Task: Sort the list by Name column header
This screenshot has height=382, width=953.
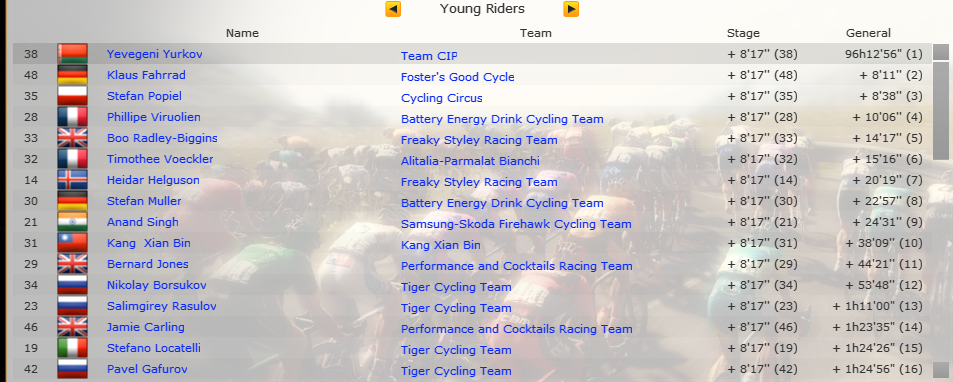Action: coord(242,33)
